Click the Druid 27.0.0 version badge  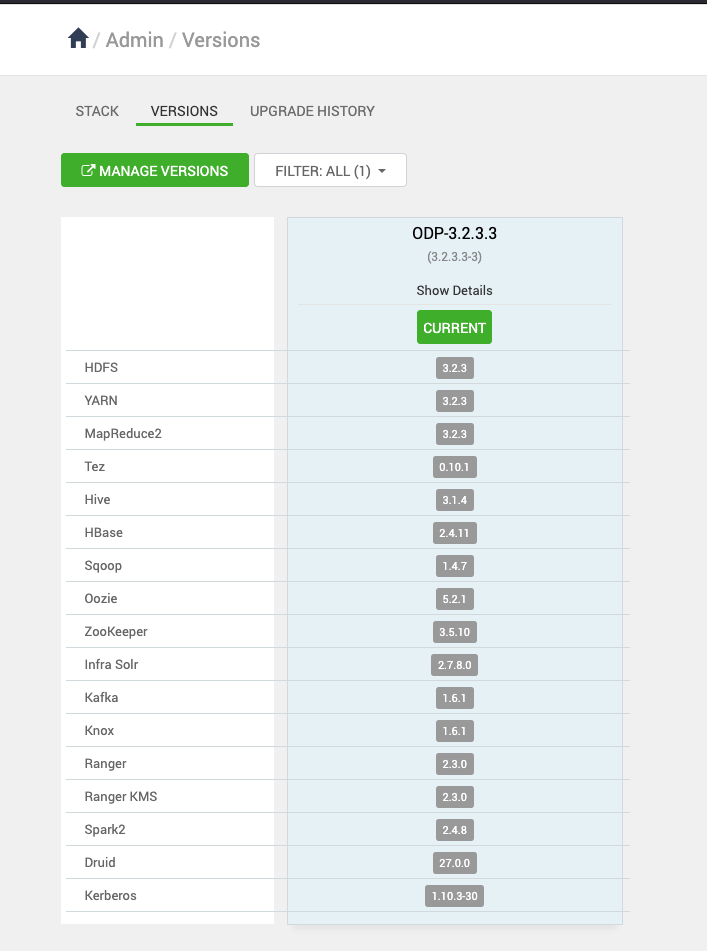tap(454, 863)
